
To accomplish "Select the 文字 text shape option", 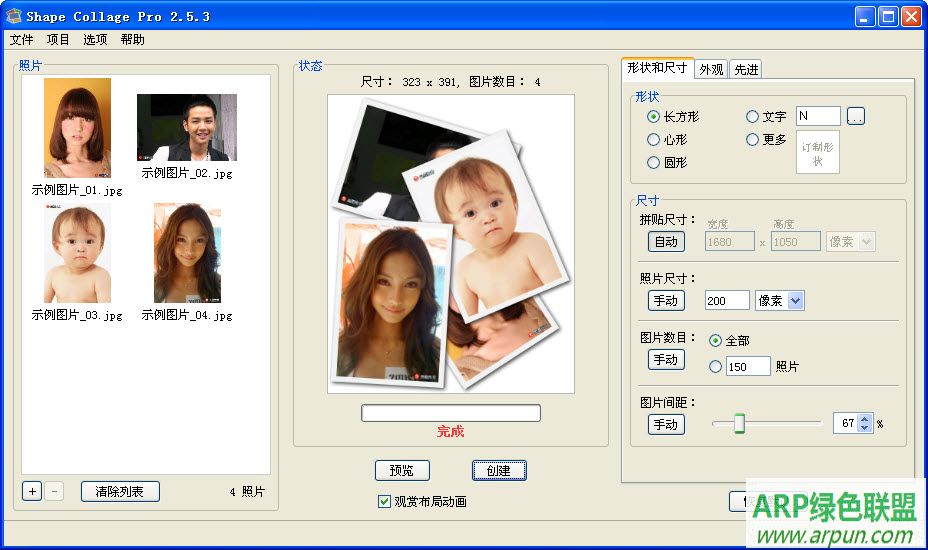I will point(766,117).
